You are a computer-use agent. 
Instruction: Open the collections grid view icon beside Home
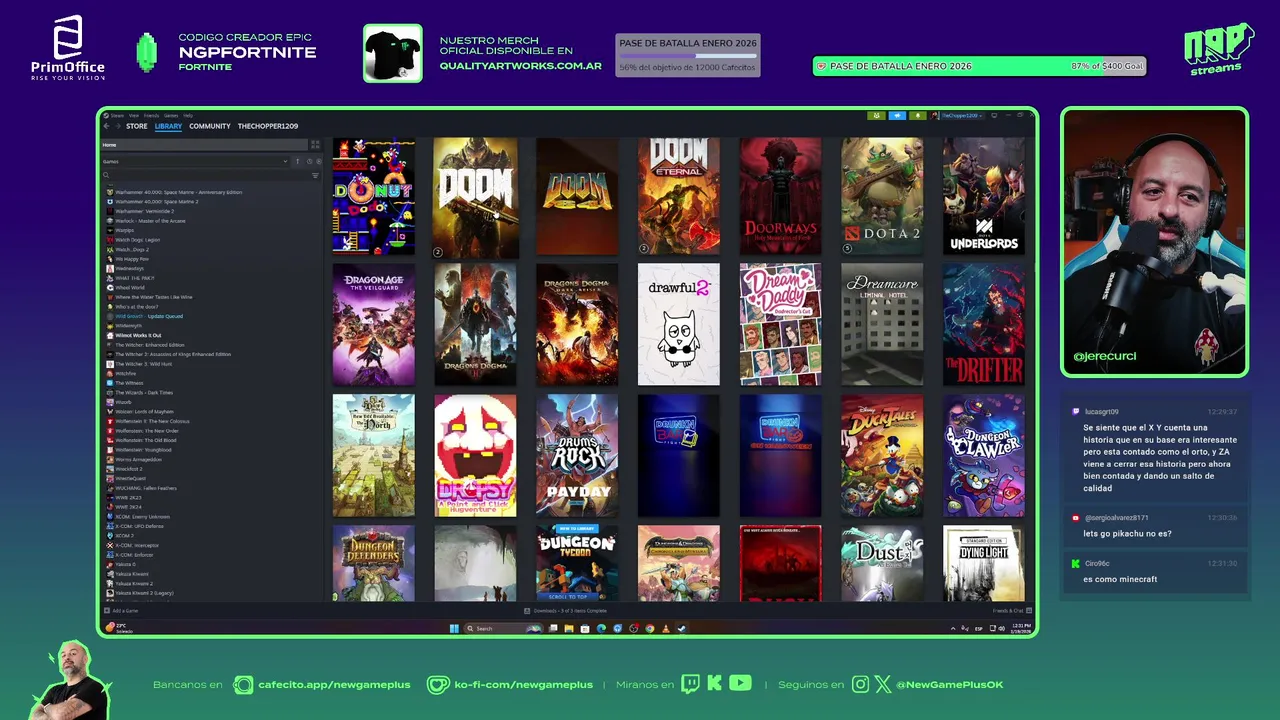pos(315,144)
